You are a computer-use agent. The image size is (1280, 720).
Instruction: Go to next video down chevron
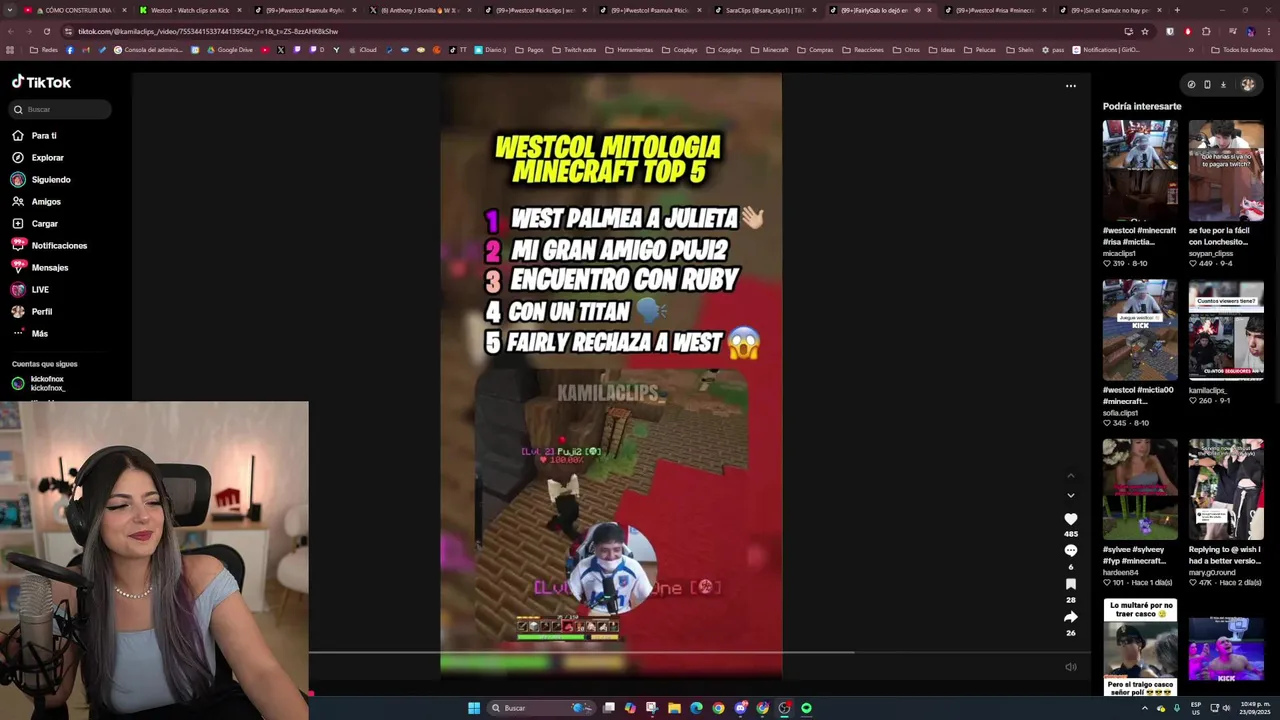1070,495
